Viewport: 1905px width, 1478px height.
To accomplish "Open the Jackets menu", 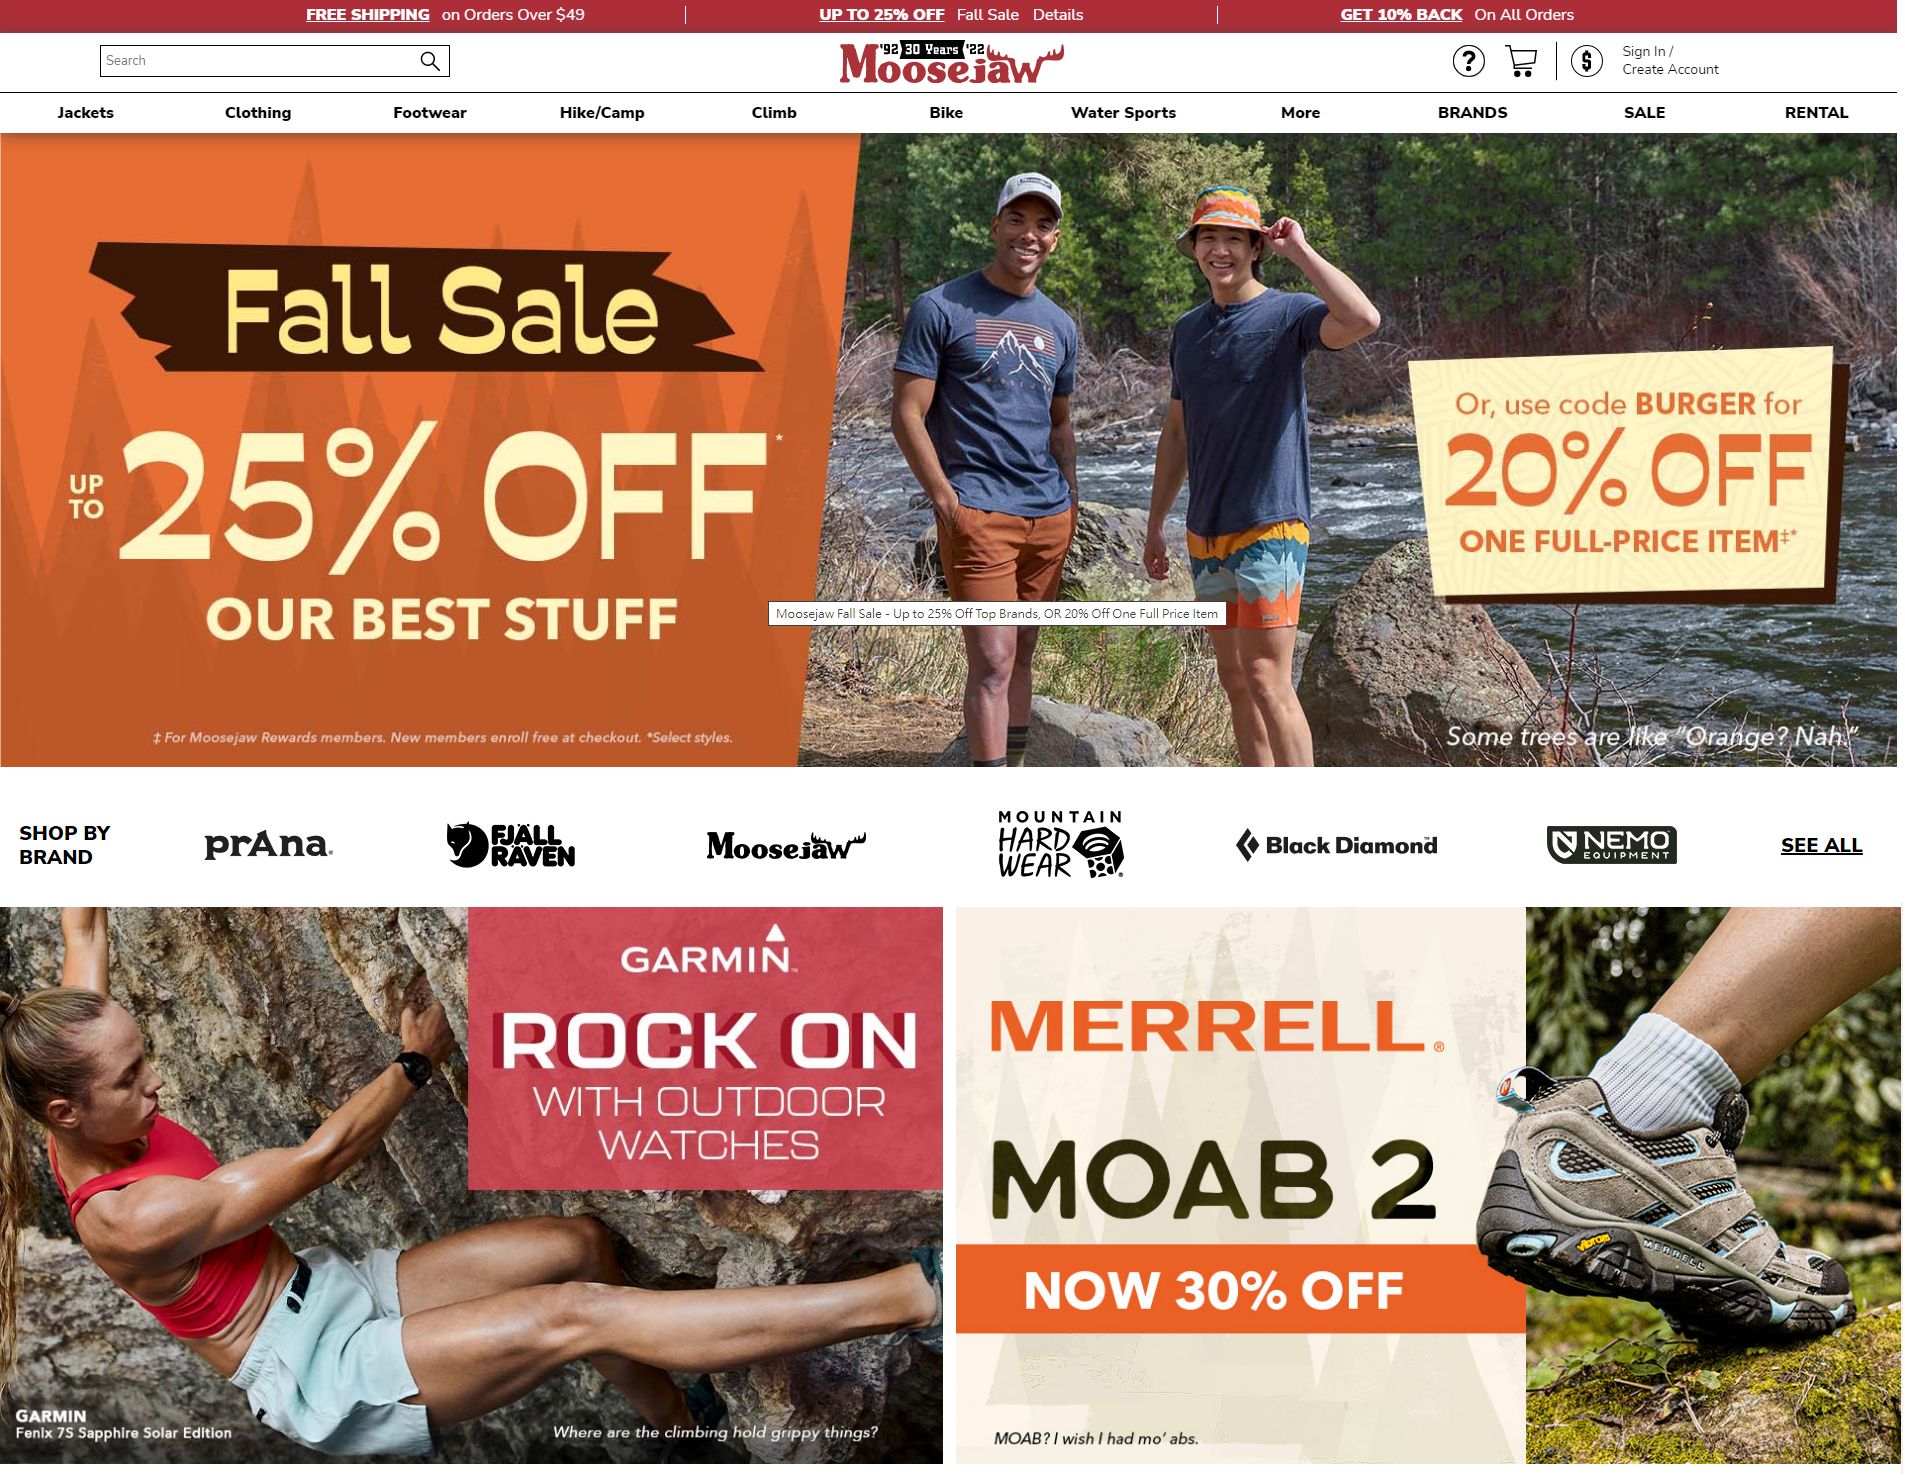I will [86, 113].
